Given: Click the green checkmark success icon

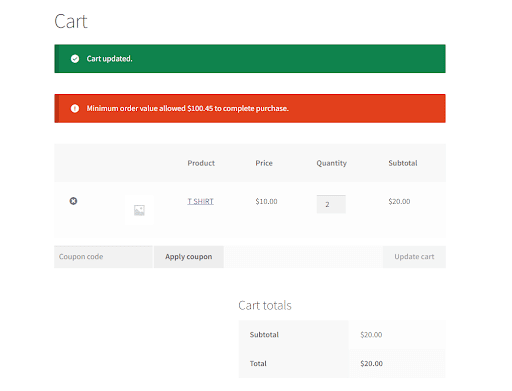Looking at the screenshot, I should coord(75,59).
